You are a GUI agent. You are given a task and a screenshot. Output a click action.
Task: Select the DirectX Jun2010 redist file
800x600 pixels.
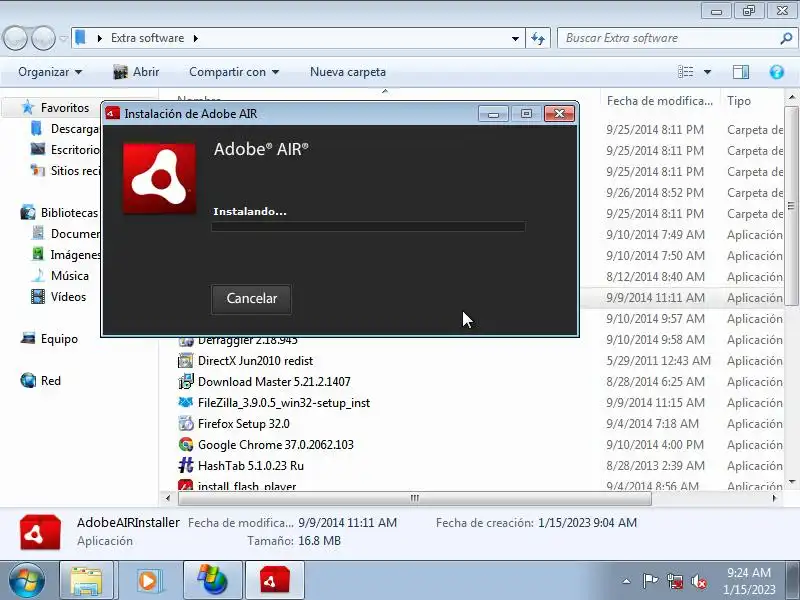point(255,361)
